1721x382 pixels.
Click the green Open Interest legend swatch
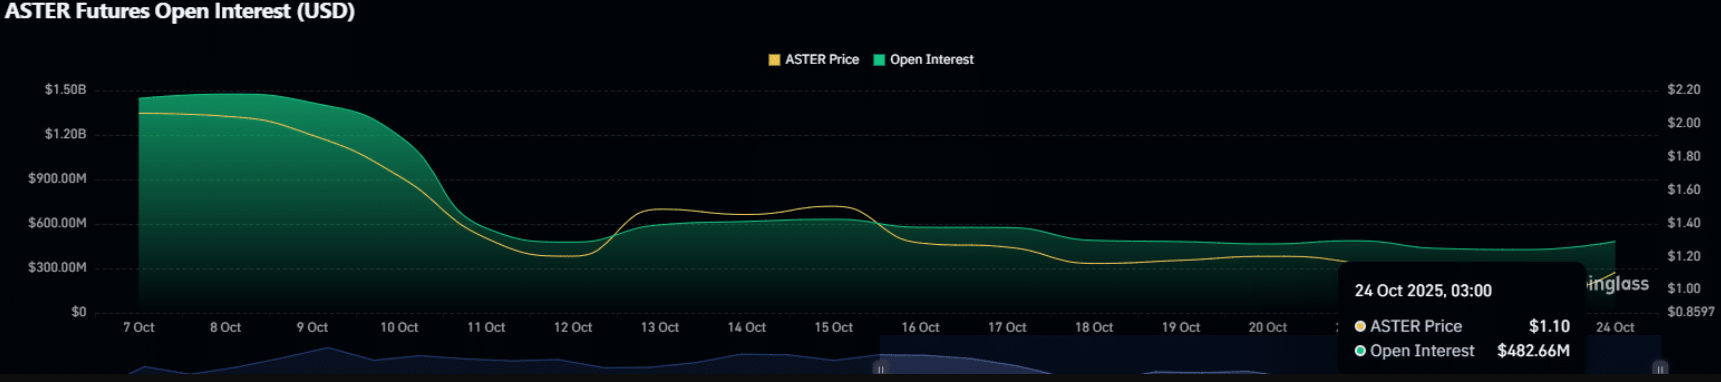(879, 60)
